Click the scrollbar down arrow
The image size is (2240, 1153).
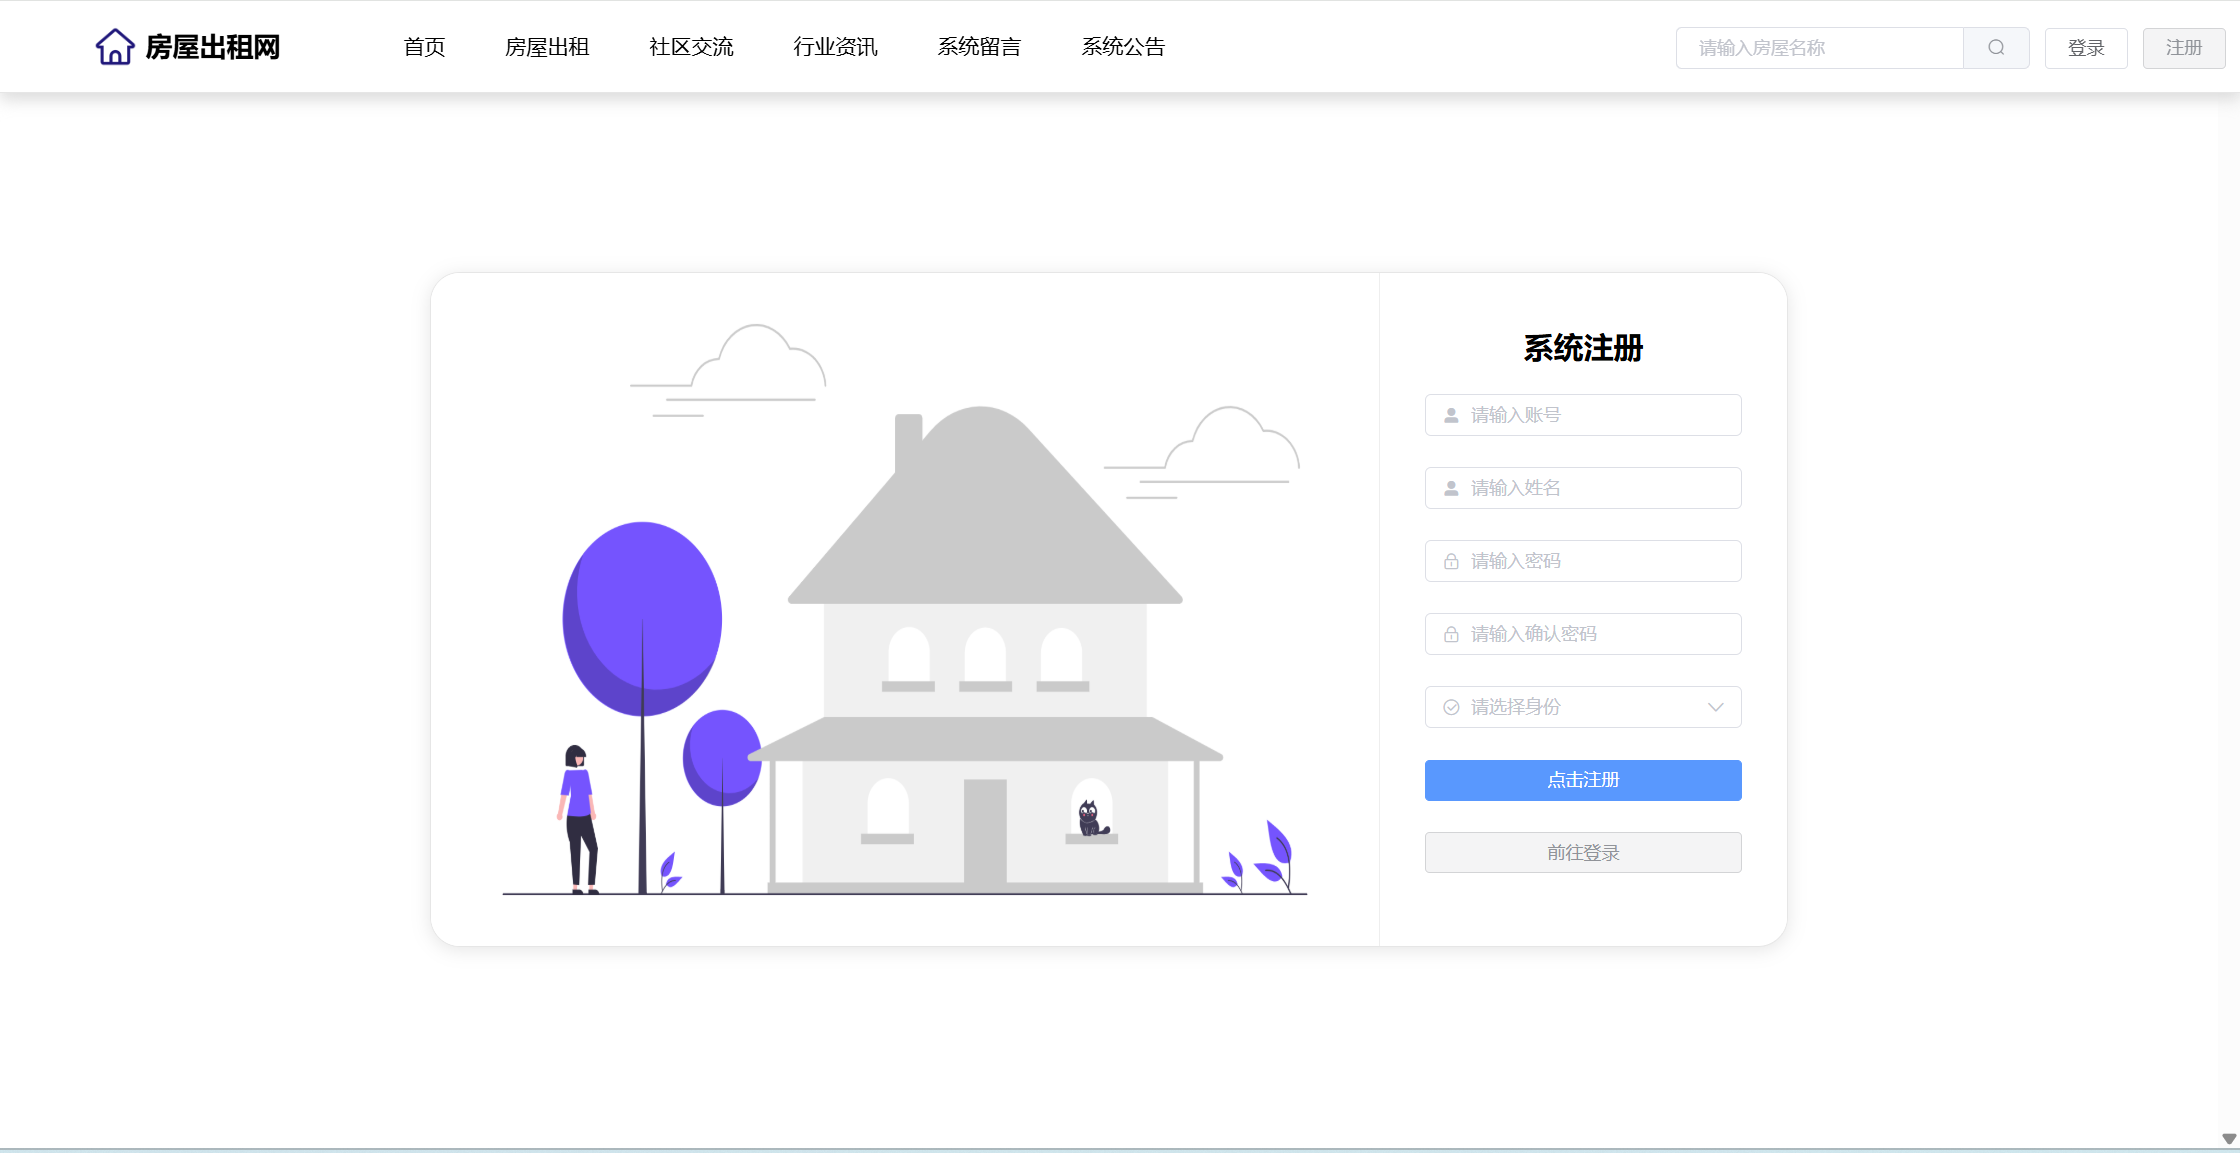2229,1139
